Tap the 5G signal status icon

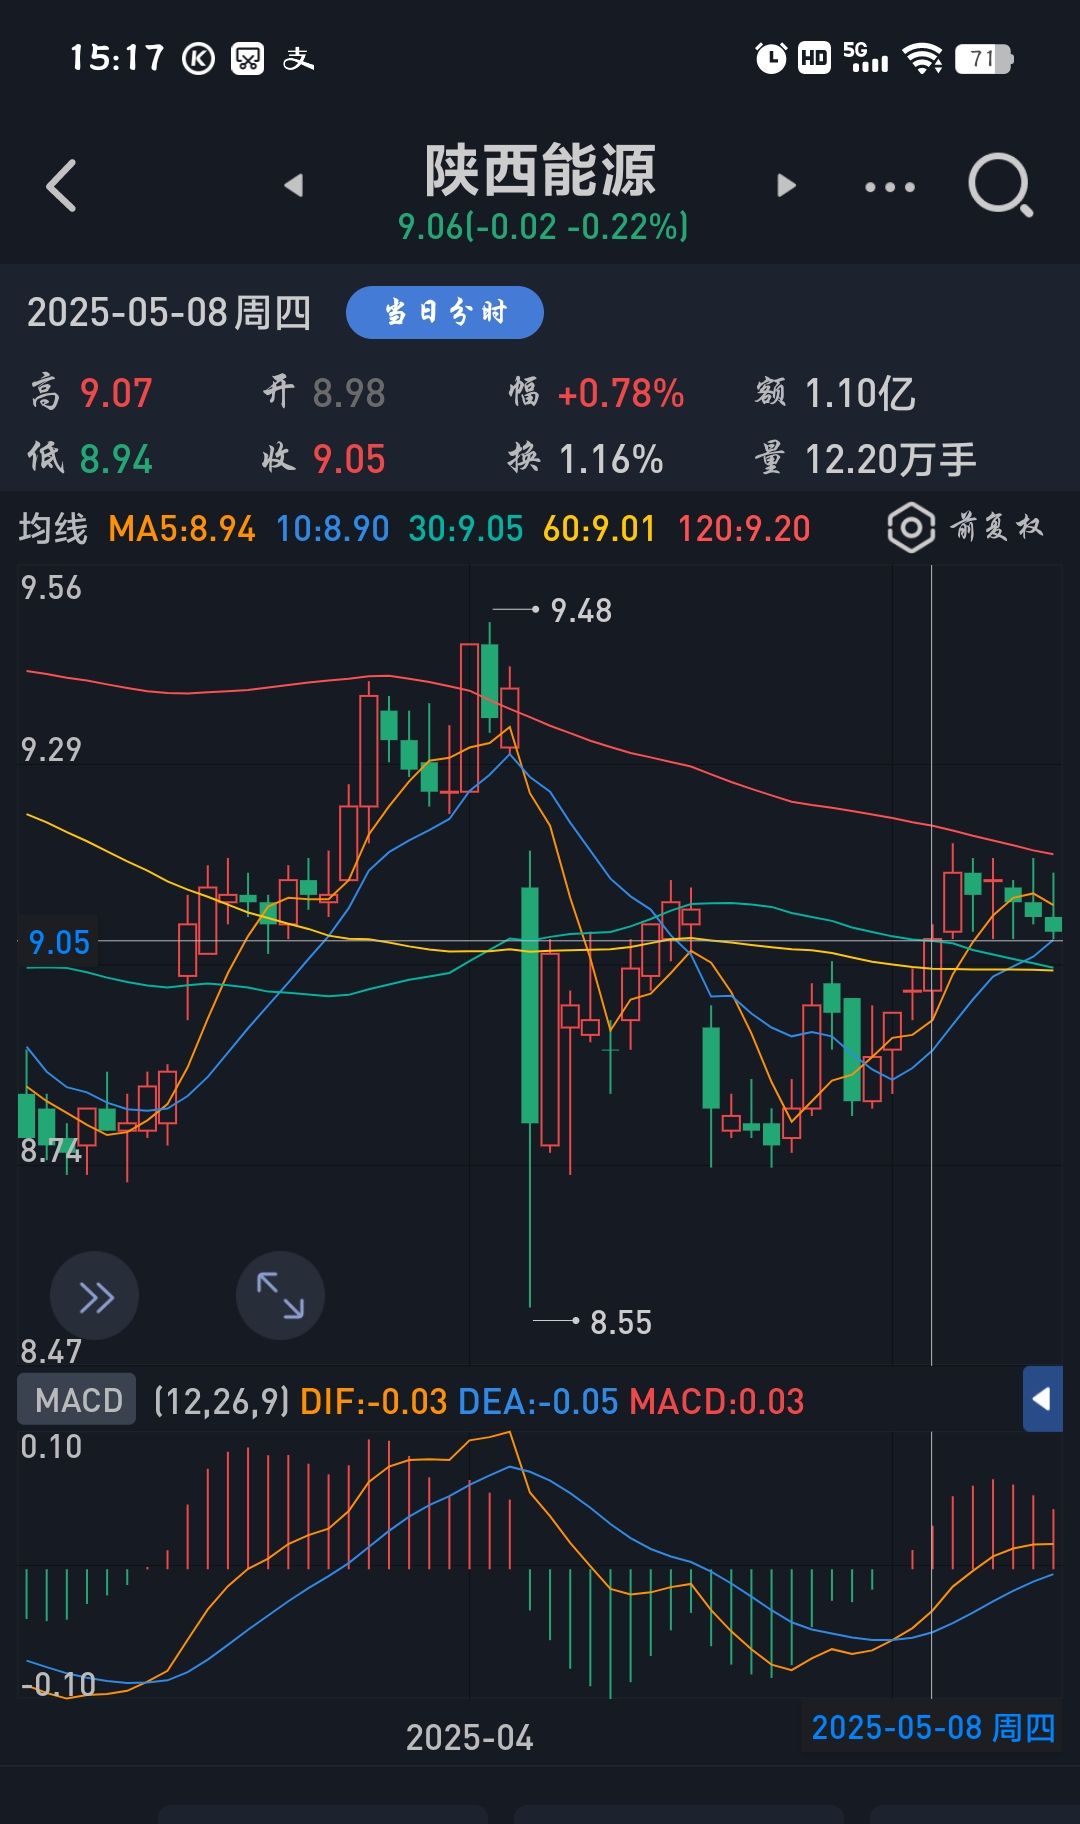click(x=866, y=58)
